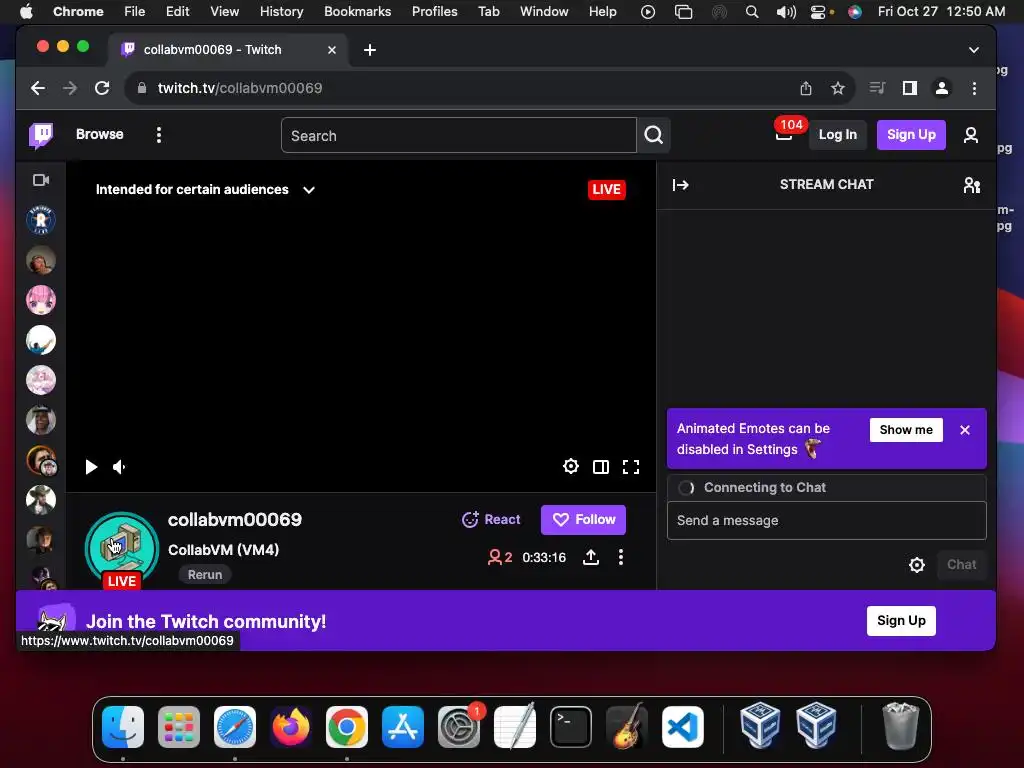
Task: Click the stream title CollabVM (VM4)
Action: [223, 550]
